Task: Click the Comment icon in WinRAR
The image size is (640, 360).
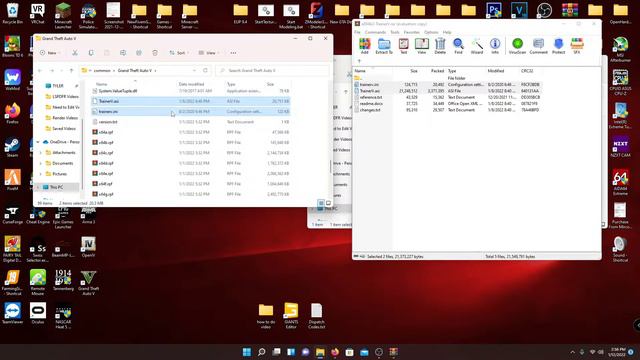Action: point(538,46)
